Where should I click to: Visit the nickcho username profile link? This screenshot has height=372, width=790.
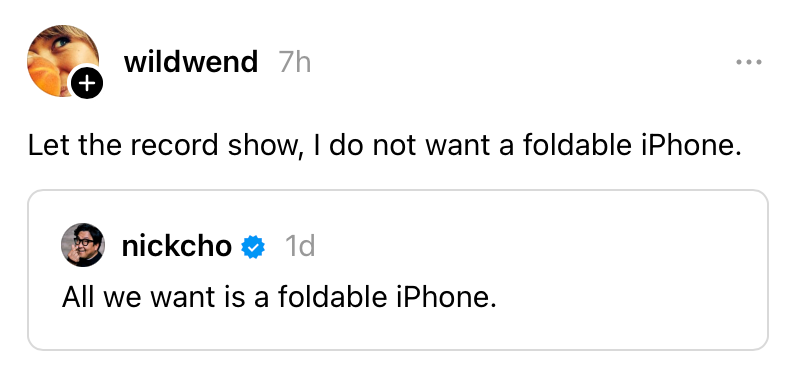tap(177, 246)
